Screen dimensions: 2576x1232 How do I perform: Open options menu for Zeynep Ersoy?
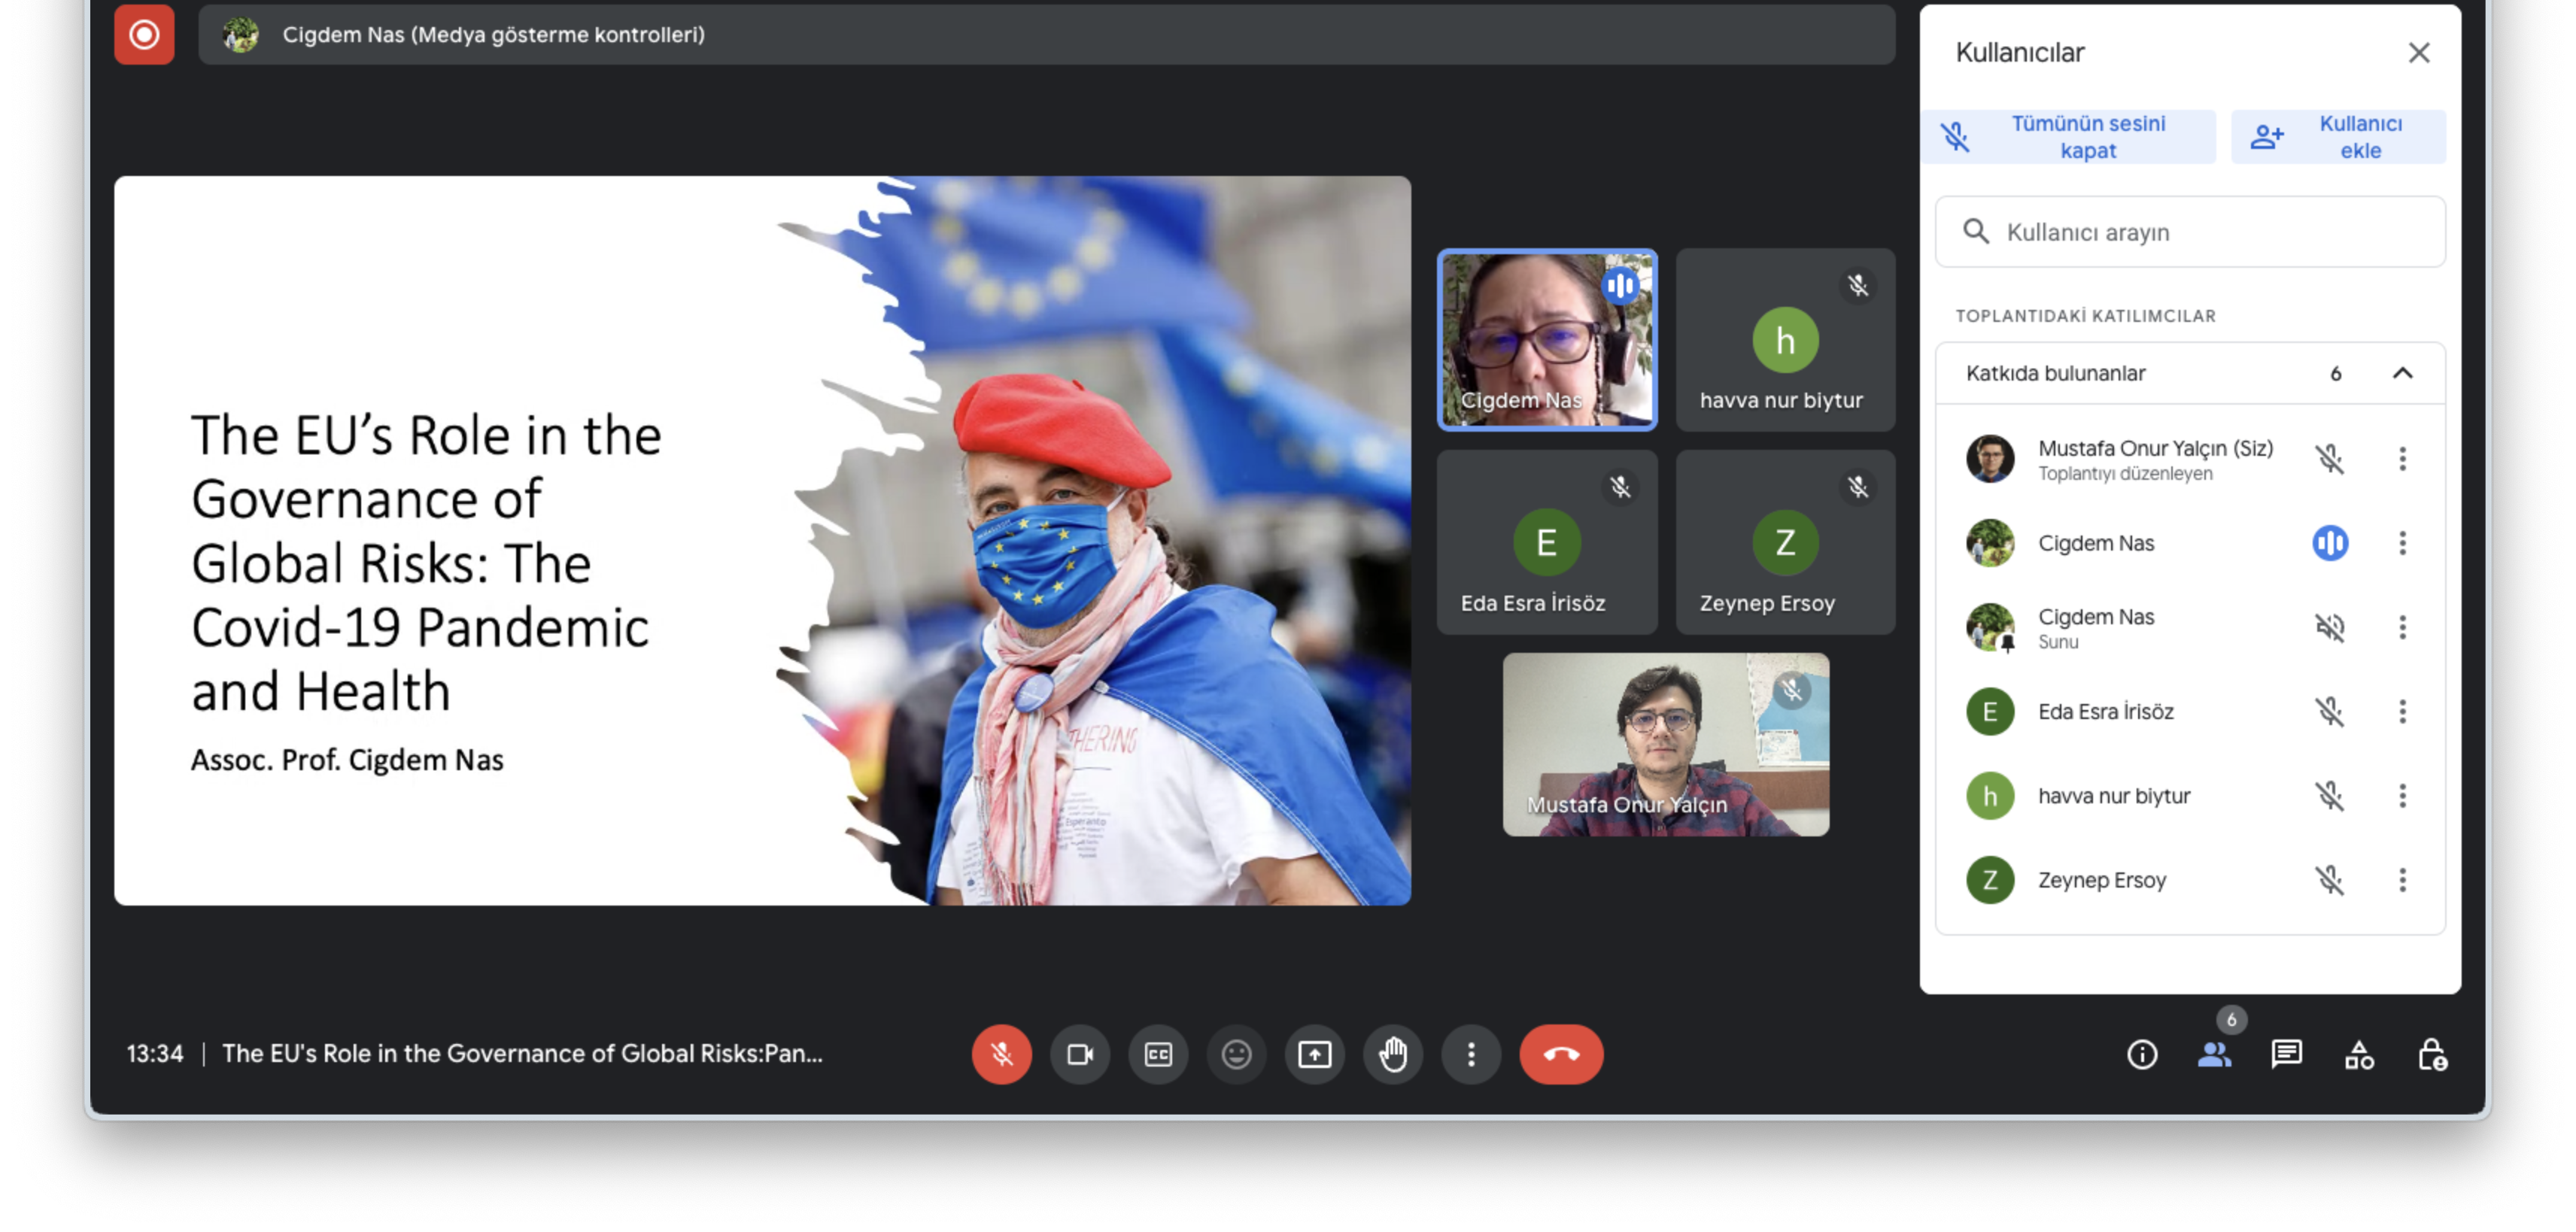click(2402, 880)
